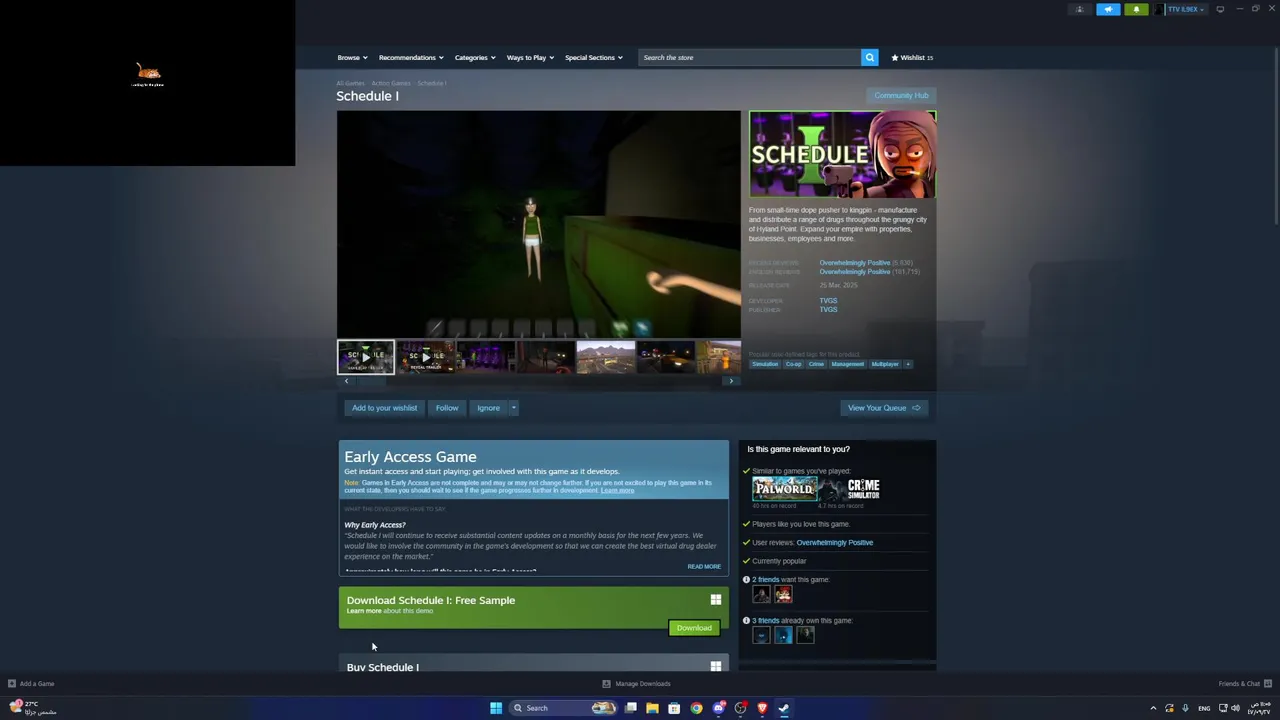Click the Add a Game plus icon
Image resolution: width=1280 pixels, height=720 pixels.
12,684
